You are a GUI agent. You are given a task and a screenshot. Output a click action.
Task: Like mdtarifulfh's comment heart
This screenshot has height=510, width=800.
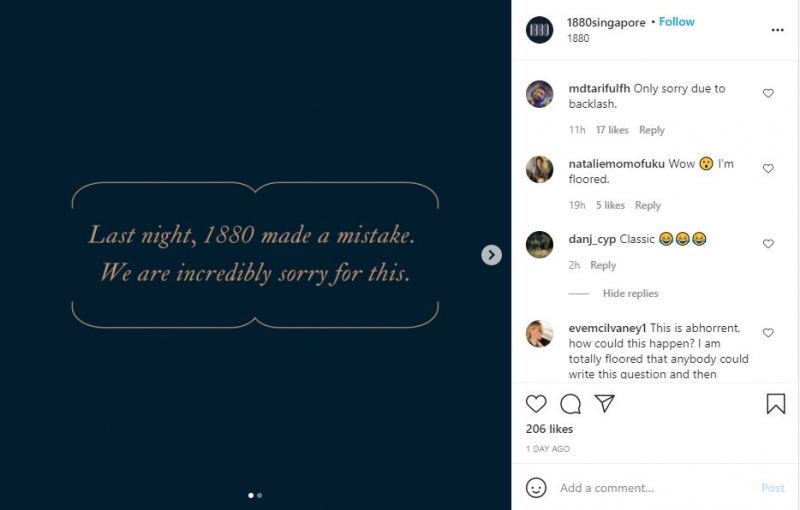(x=768, y=93)
